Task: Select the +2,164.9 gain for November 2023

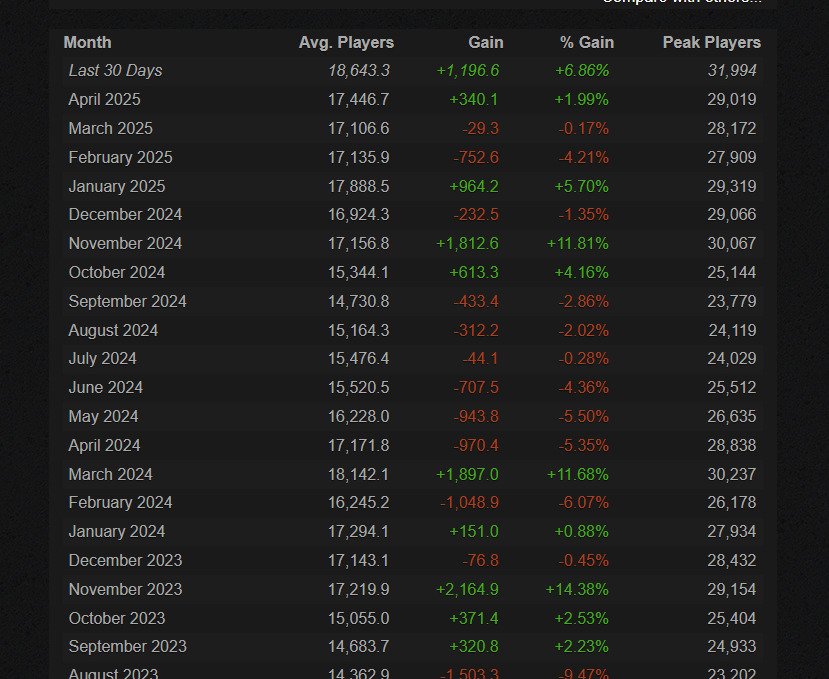Action: (x=467, y=589)
